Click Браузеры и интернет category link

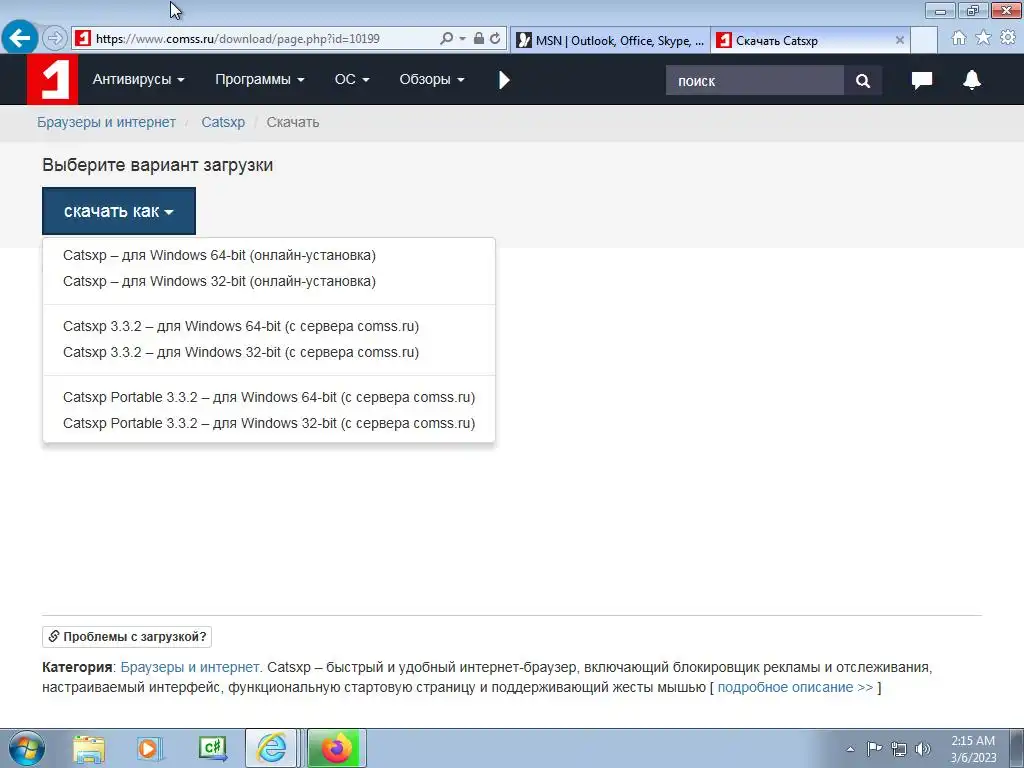point(191,667)
